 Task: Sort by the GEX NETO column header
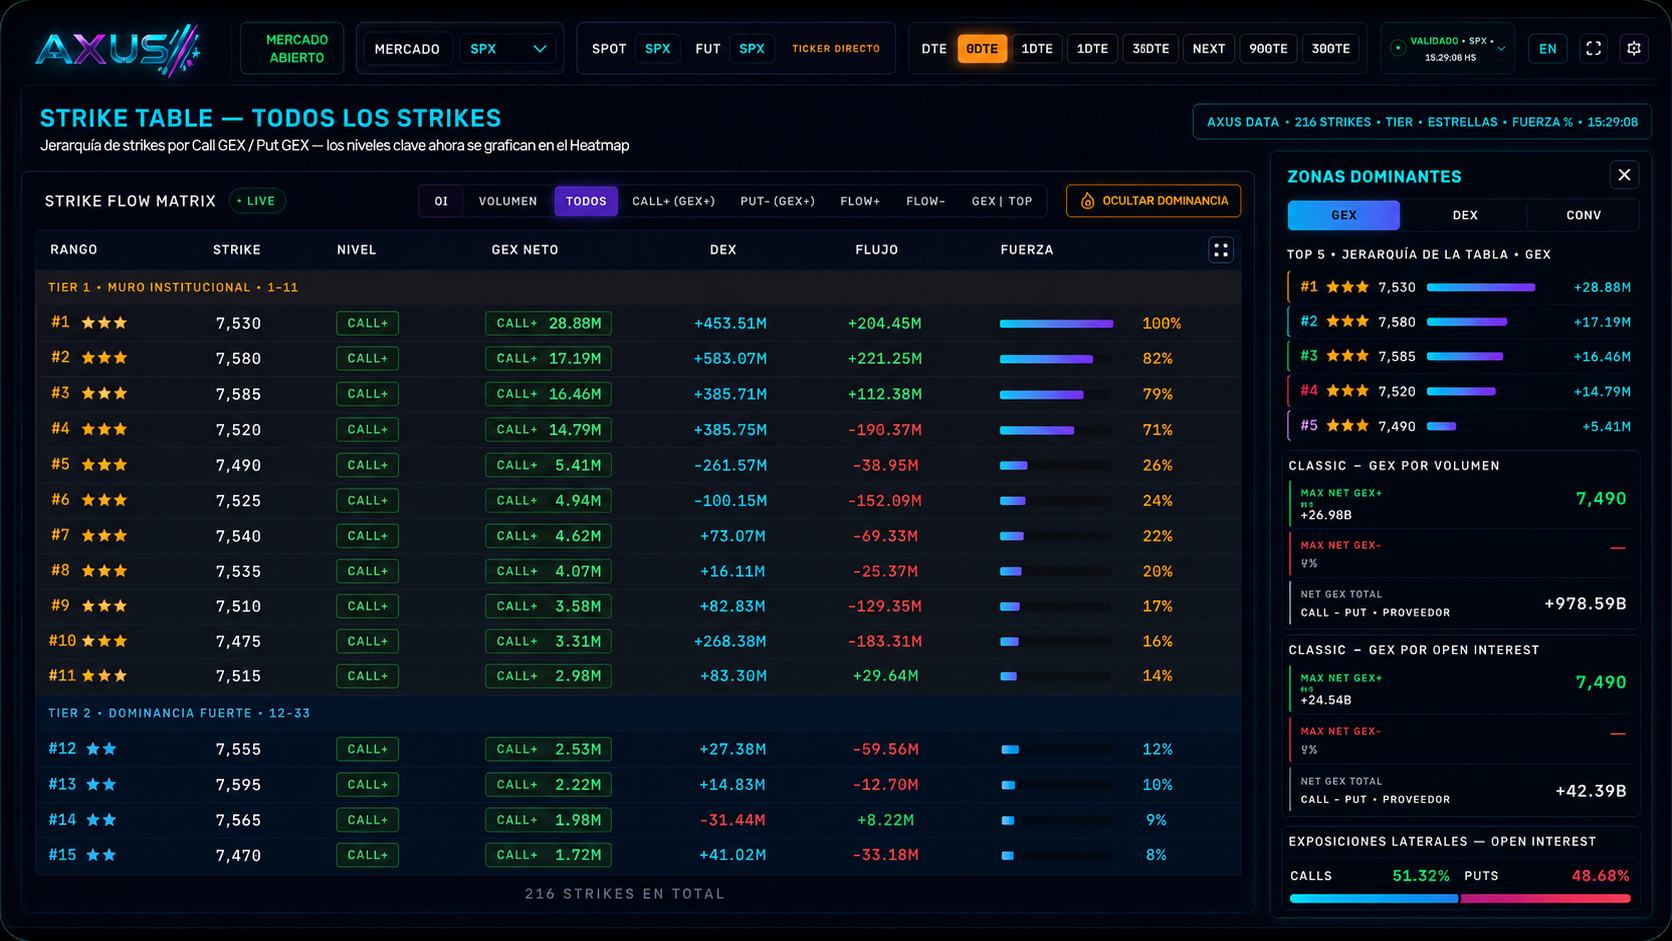tap(525, 250)
